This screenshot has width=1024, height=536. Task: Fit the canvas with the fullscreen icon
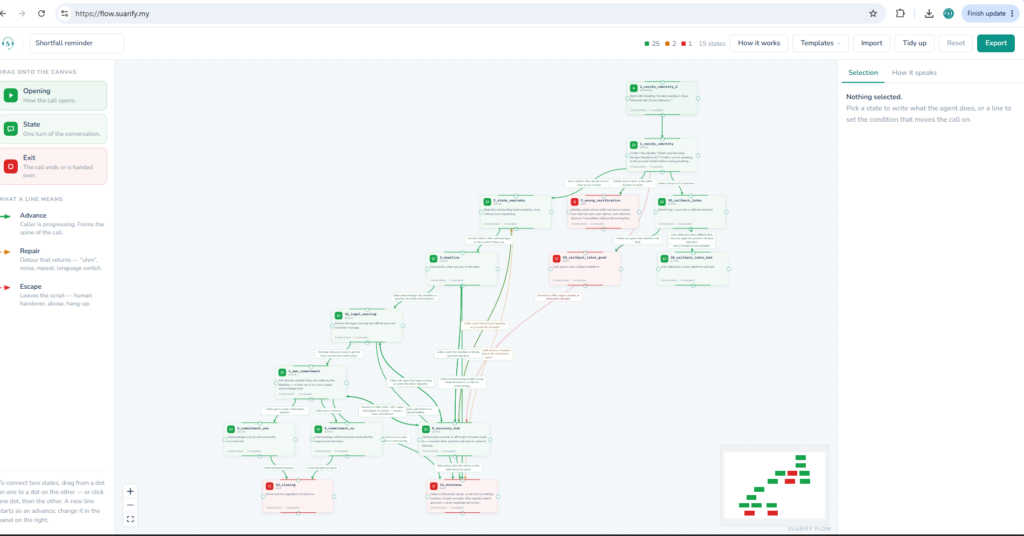click(130, 520)
